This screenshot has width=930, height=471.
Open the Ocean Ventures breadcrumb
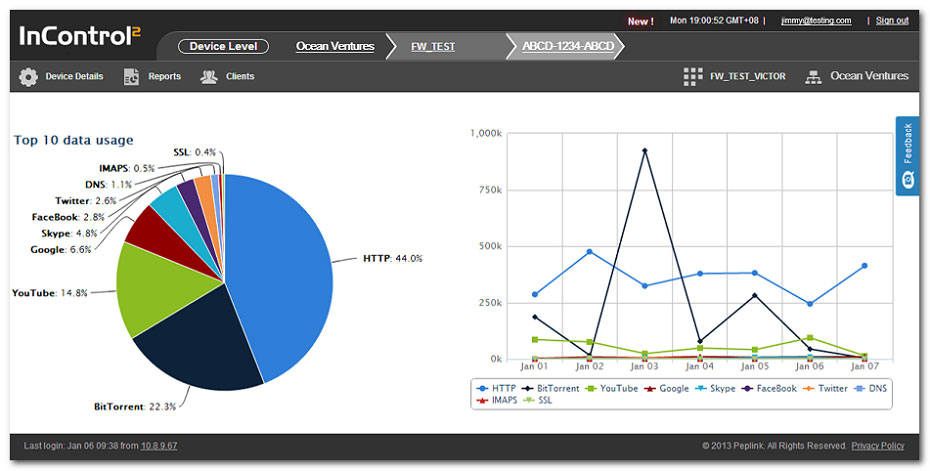tap(335, 46)
